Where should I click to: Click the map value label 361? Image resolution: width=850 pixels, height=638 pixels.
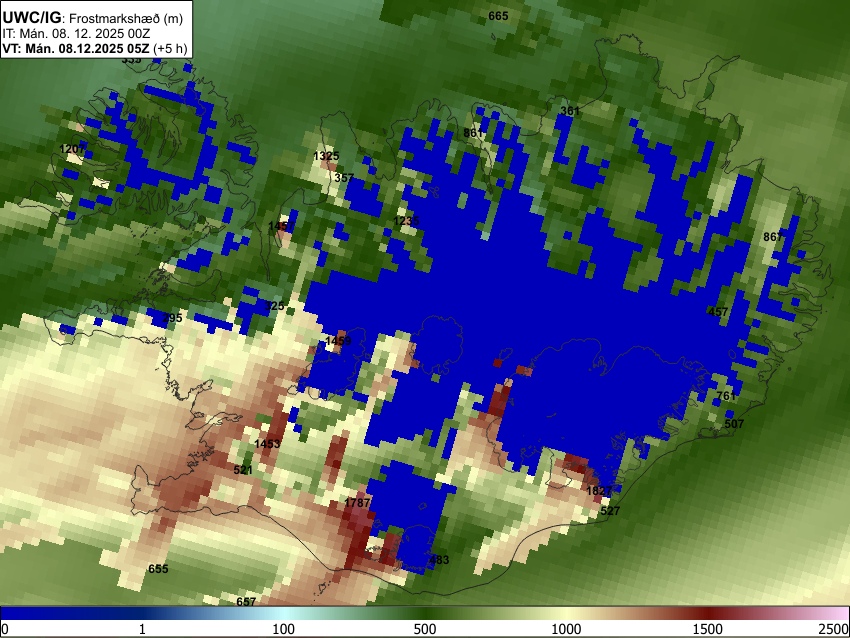click(570, 111)
